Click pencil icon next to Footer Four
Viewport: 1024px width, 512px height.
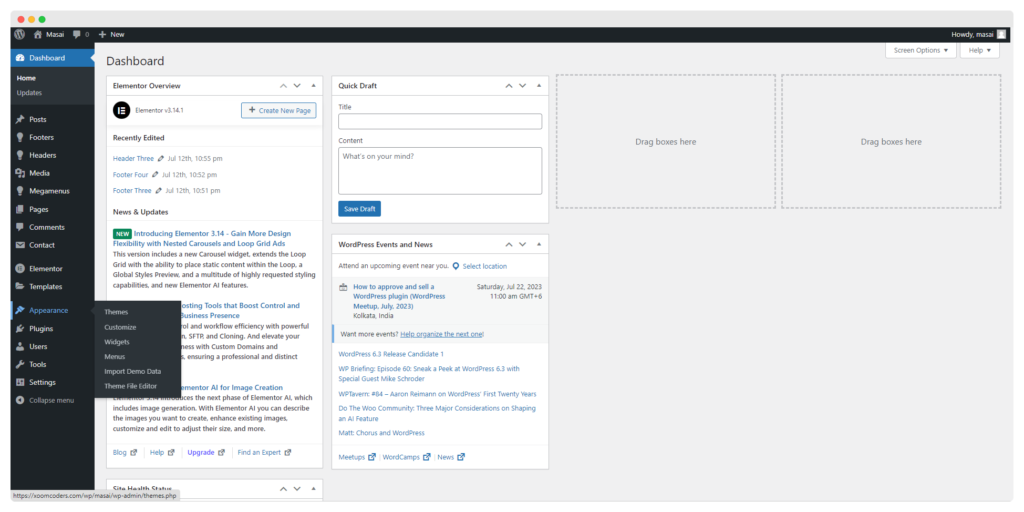155,175
